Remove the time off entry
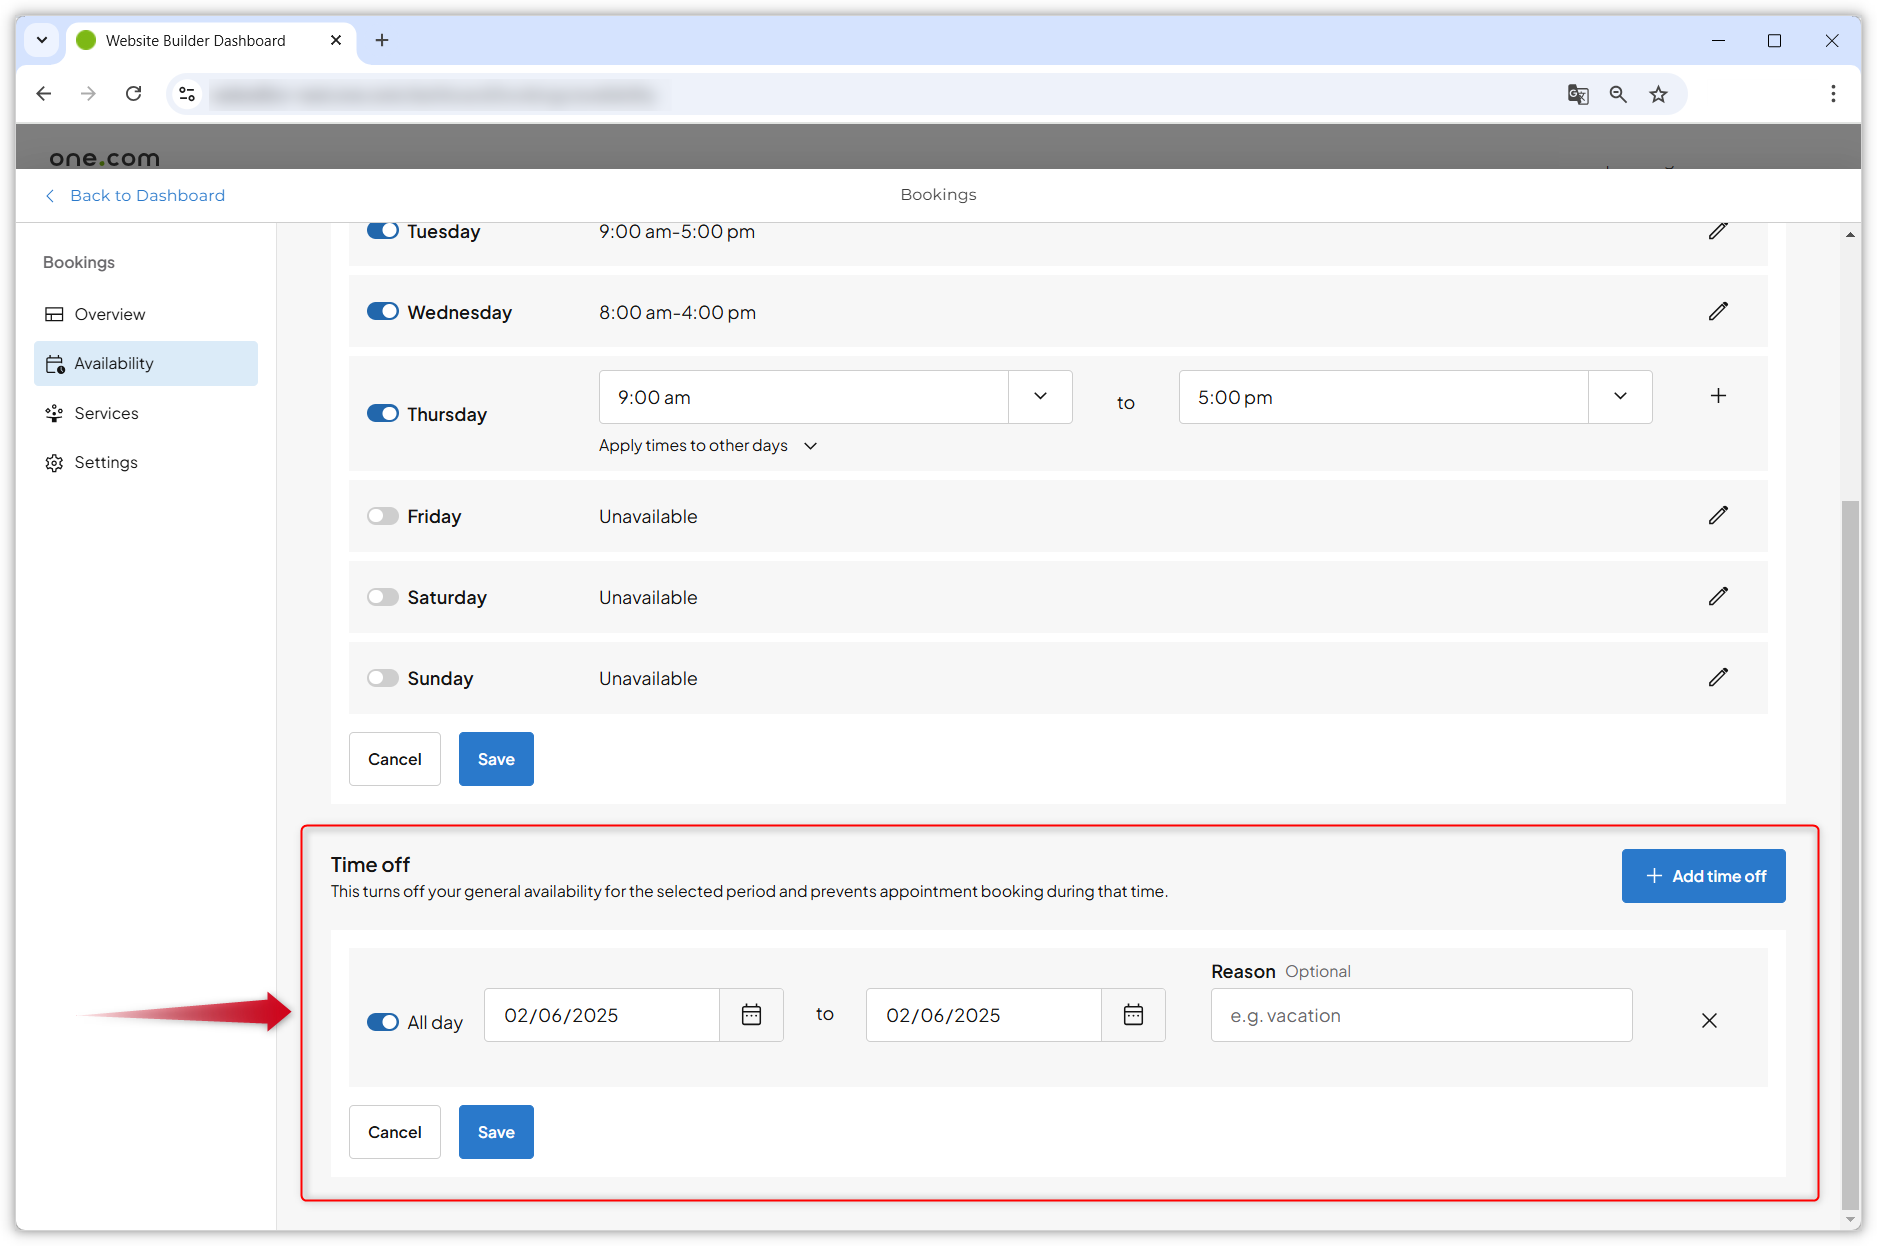The height and width of the screenshot is (1246, 1877). tap(1709, 1021)
